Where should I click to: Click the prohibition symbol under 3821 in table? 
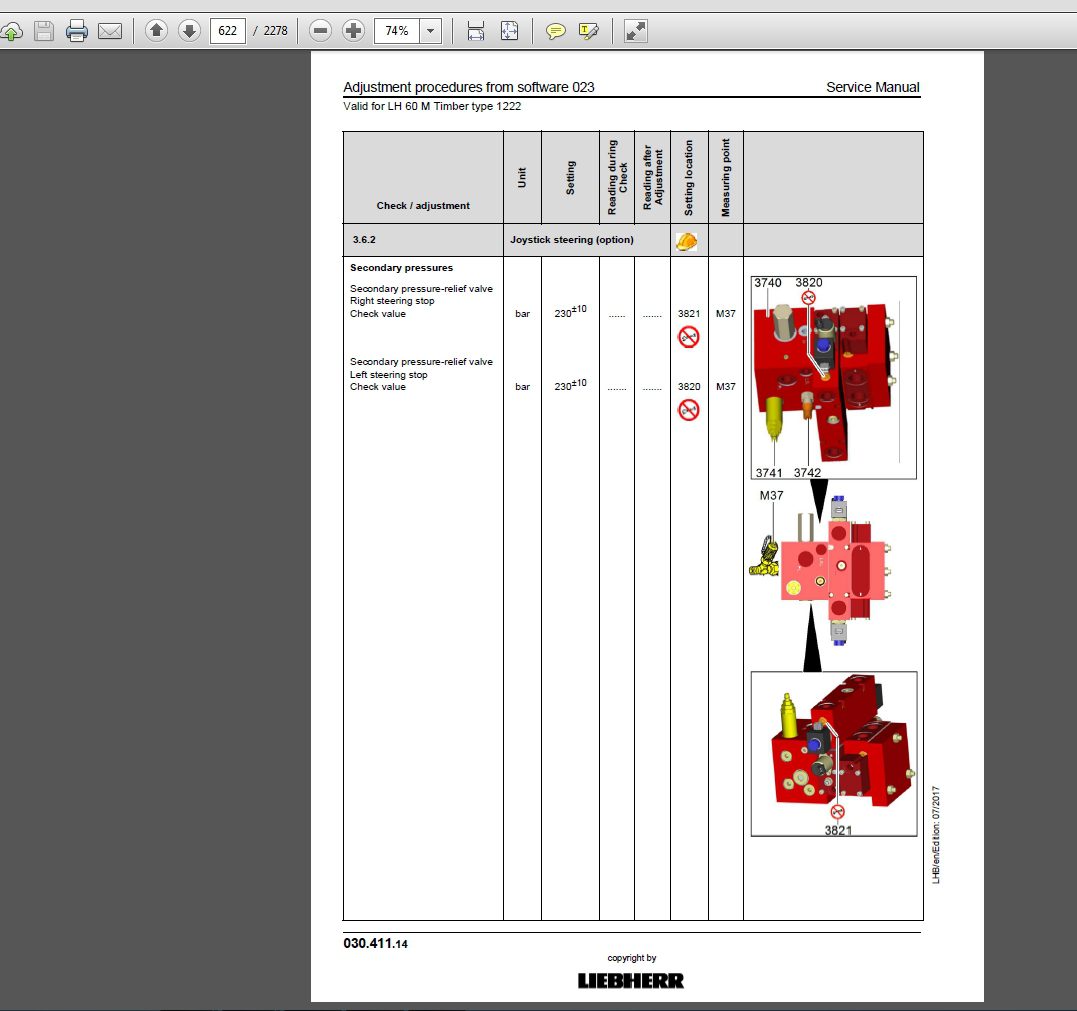pos(688,337)
